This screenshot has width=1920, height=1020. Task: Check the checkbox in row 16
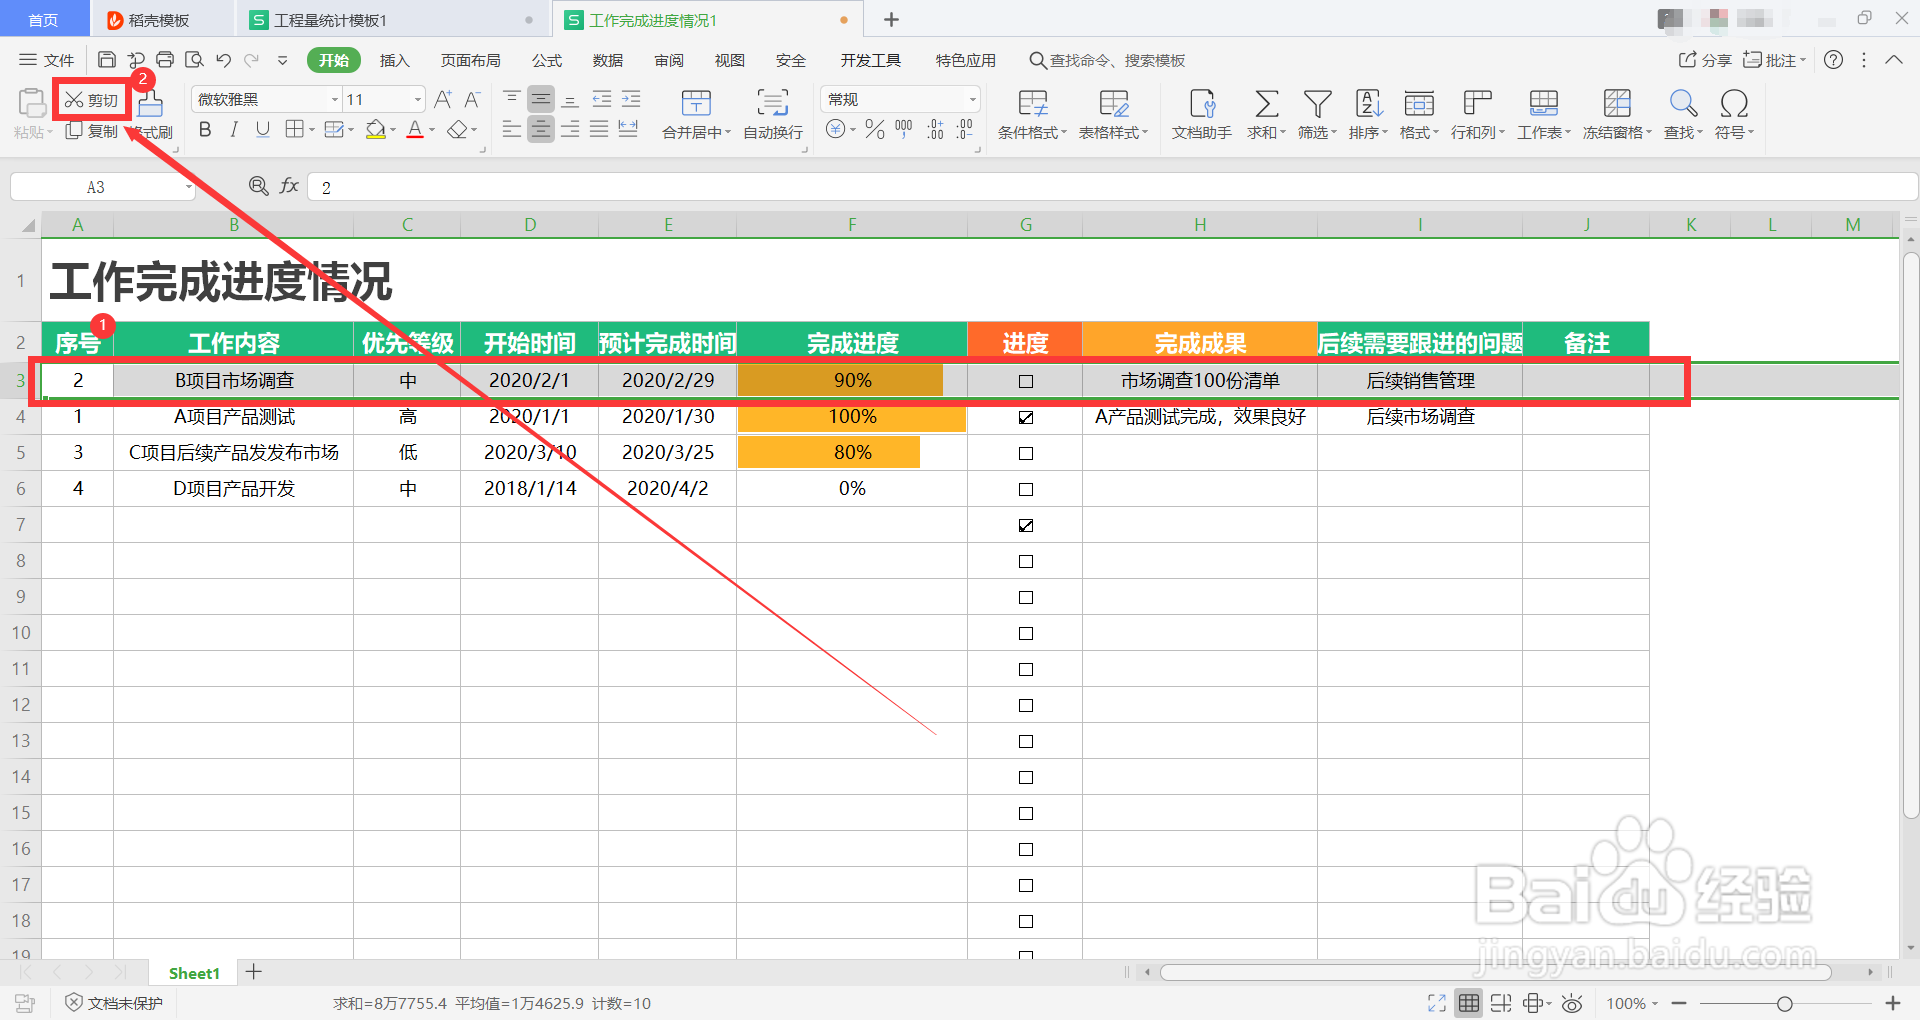click(1025, 849)
